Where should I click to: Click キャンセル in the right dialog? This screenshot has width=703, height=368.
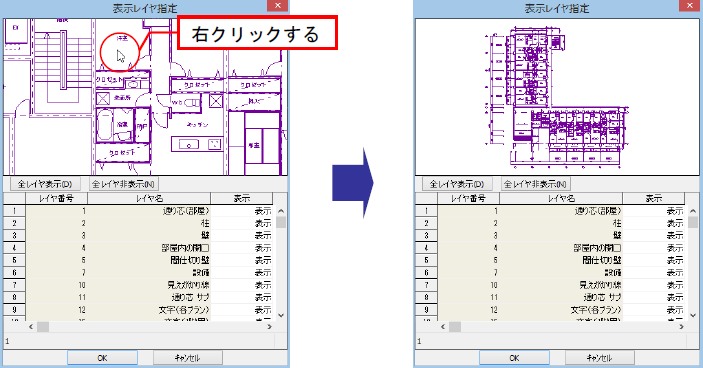pos(599,358)
